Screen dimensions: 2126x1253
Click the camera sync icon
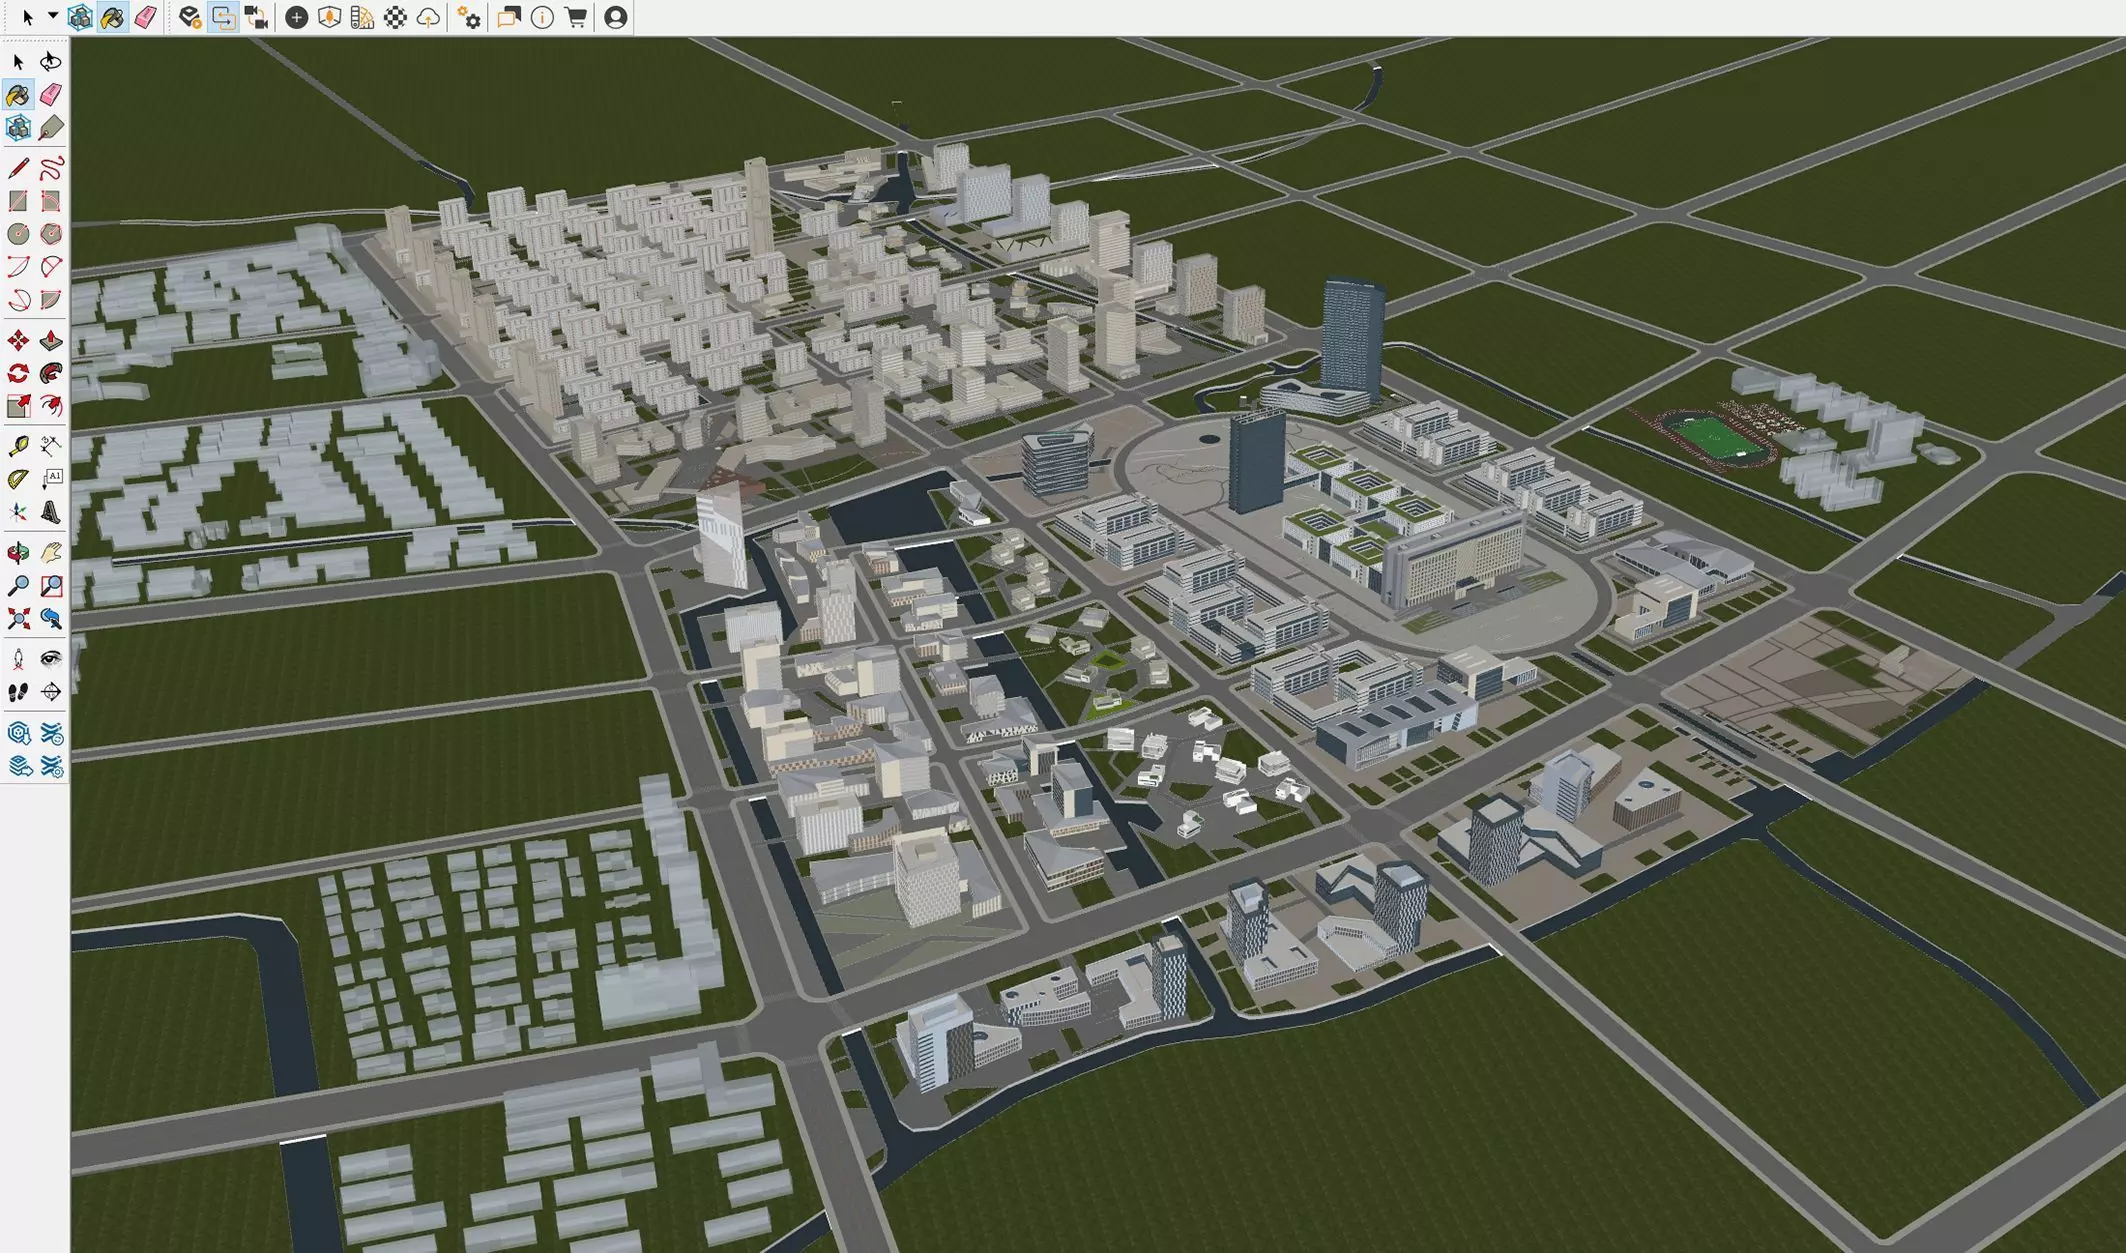(256, 17)
